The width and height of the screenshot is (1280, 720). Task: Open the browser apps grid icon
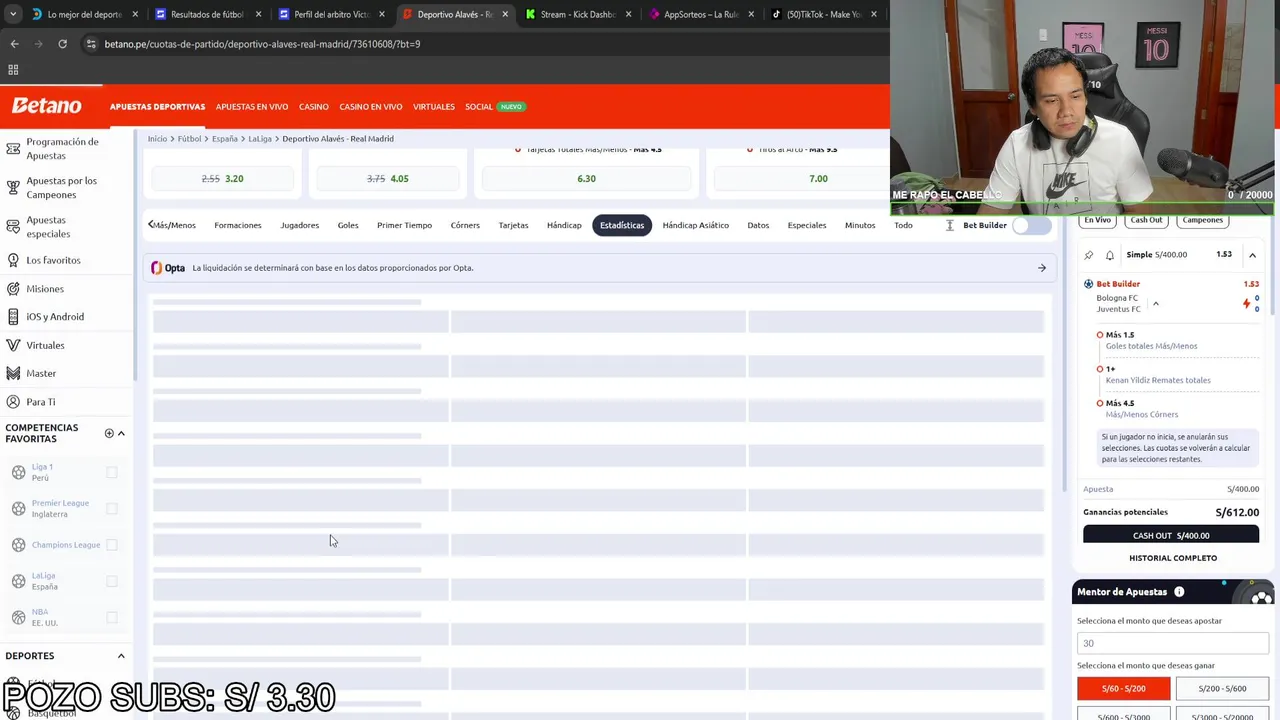[x=13, y=70]
